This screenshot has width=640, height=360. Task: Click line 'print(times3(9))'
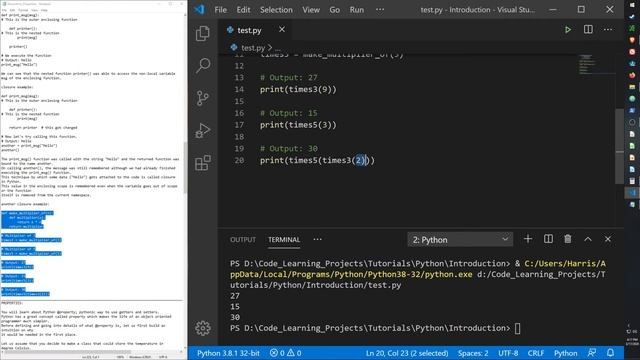click(x=298, y=89)
